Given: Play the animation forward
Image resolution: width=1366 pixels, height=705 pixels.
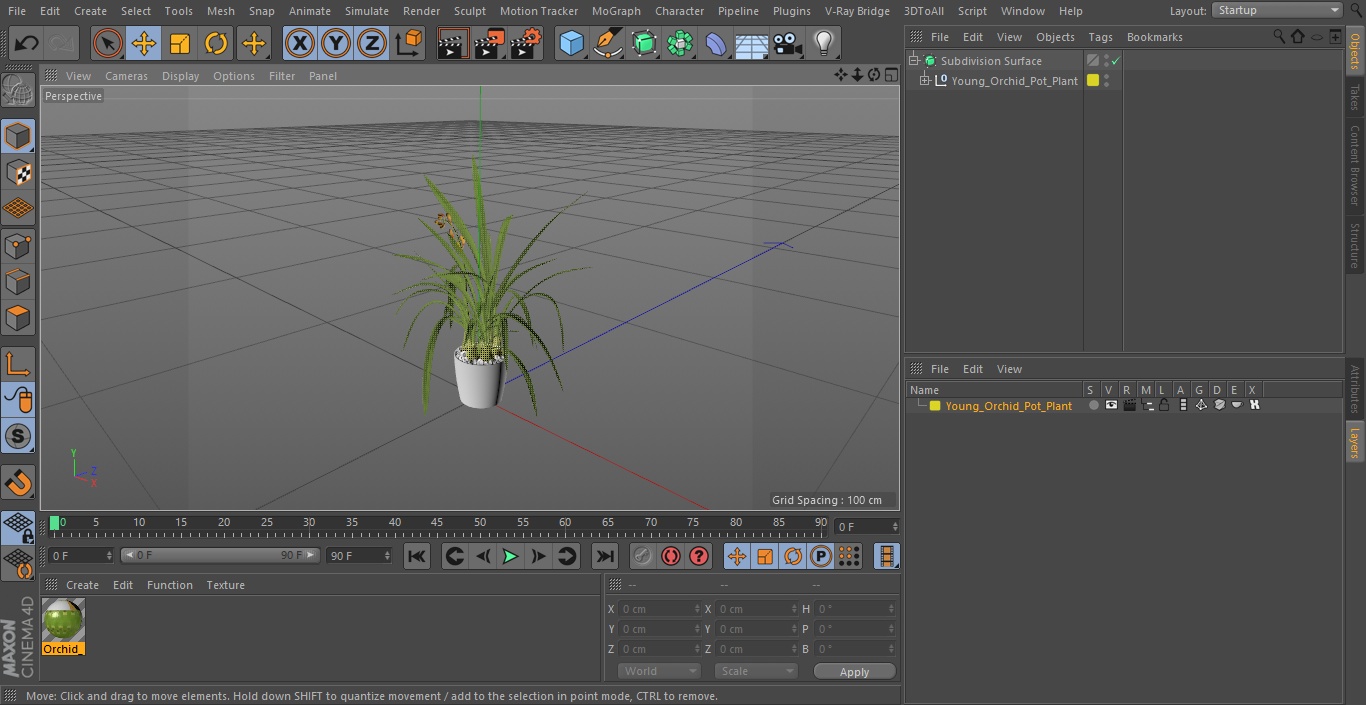Looking at the screenshot, I should tap(510, 556).
